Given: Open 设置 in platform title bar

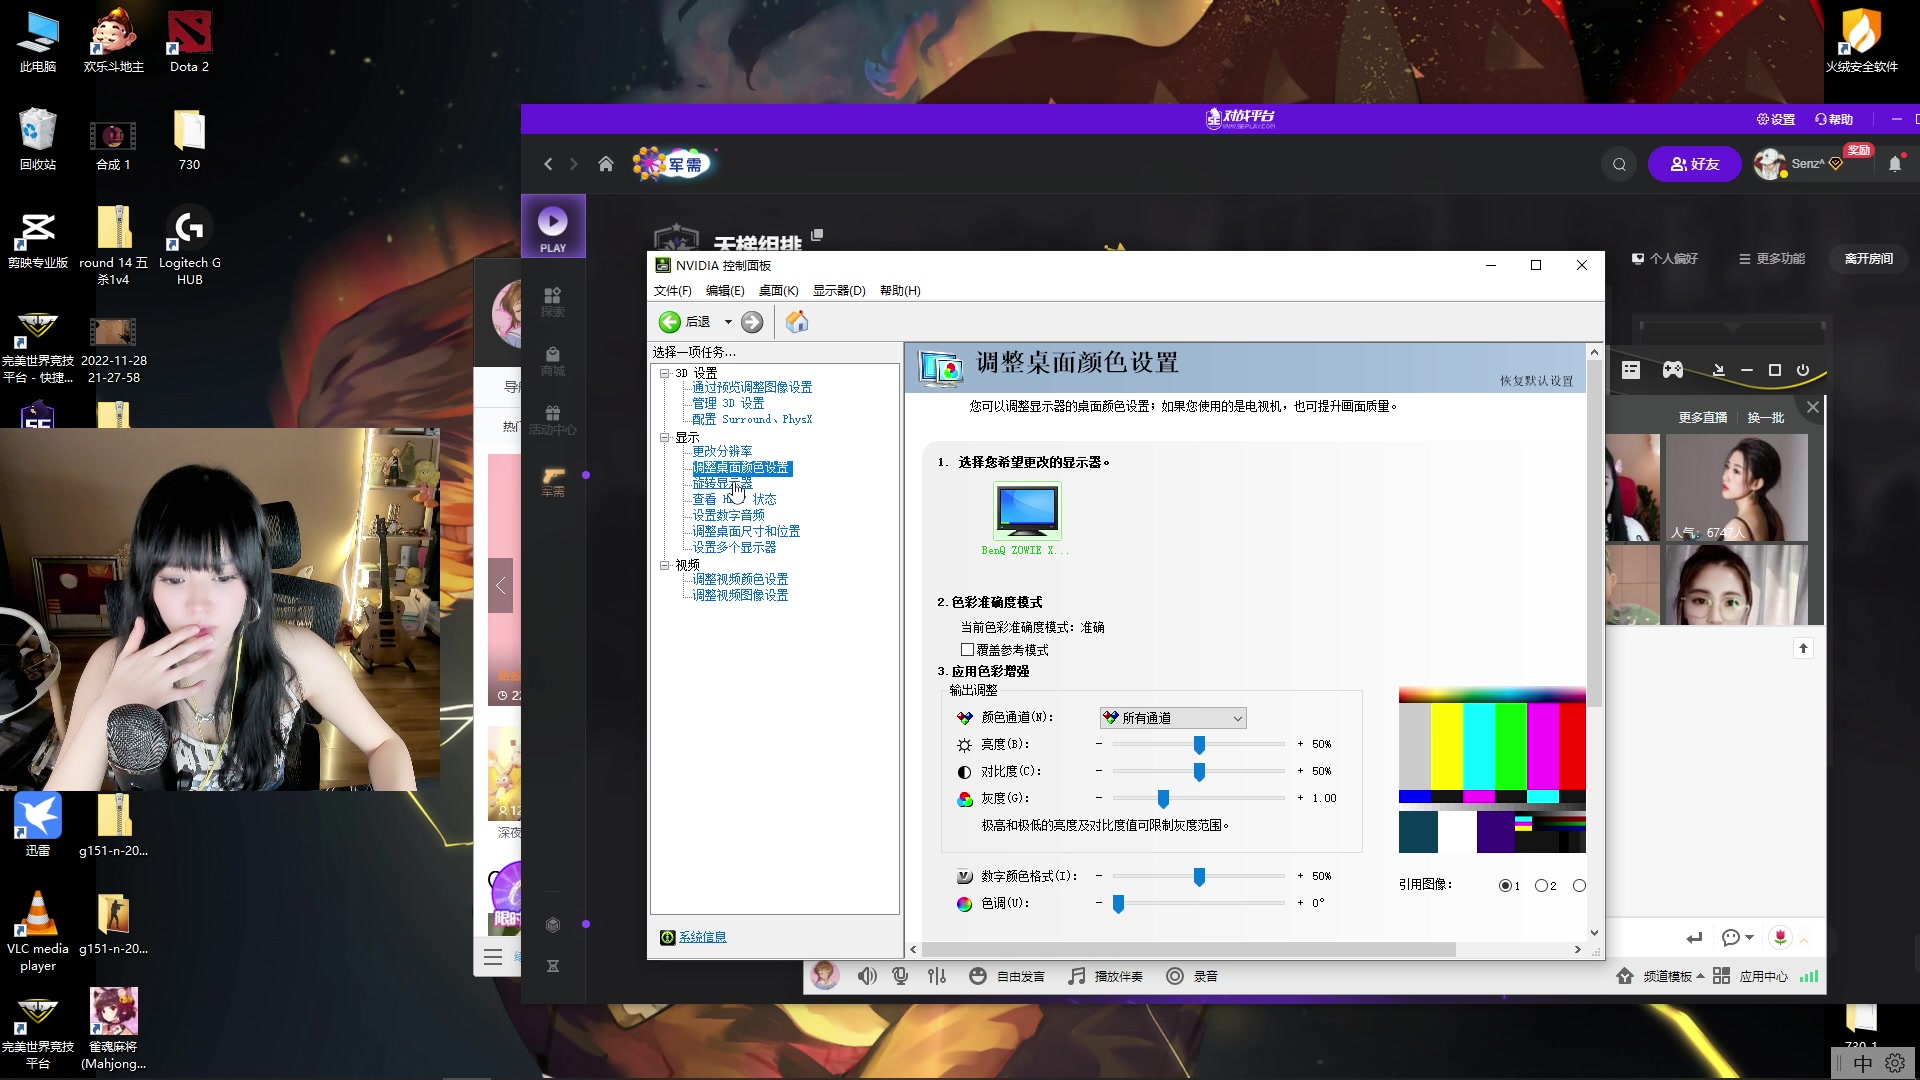Looking at the screenshot, I should (x=1776, y=119).
